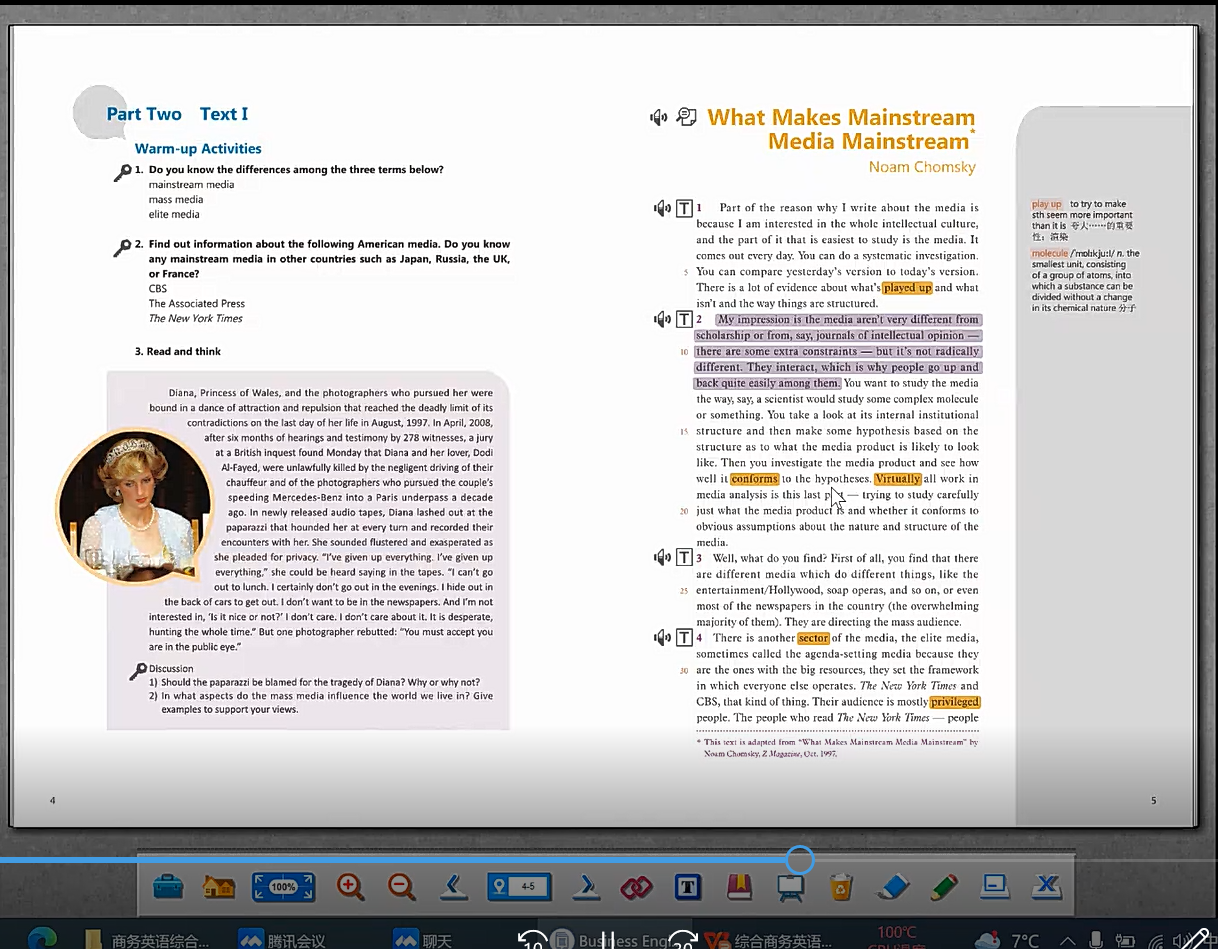Open the toolbox icon in the toolbar
This screenshot has height=949, width=1218.
point(167,886)
